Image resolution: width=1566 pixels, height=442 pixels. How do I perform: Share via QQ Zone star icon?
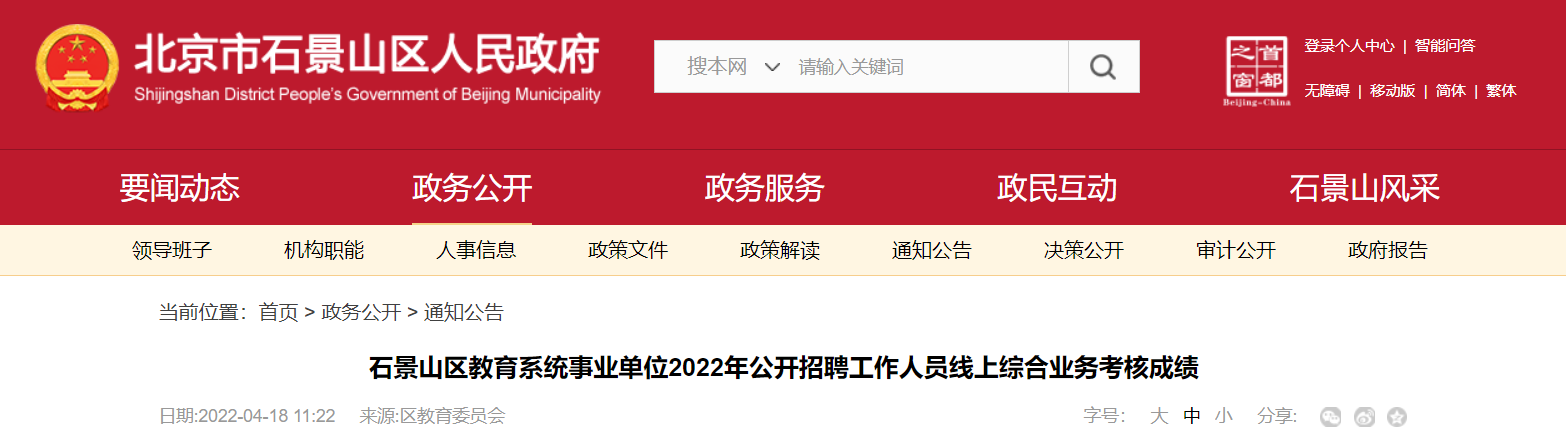point(1397,417)
